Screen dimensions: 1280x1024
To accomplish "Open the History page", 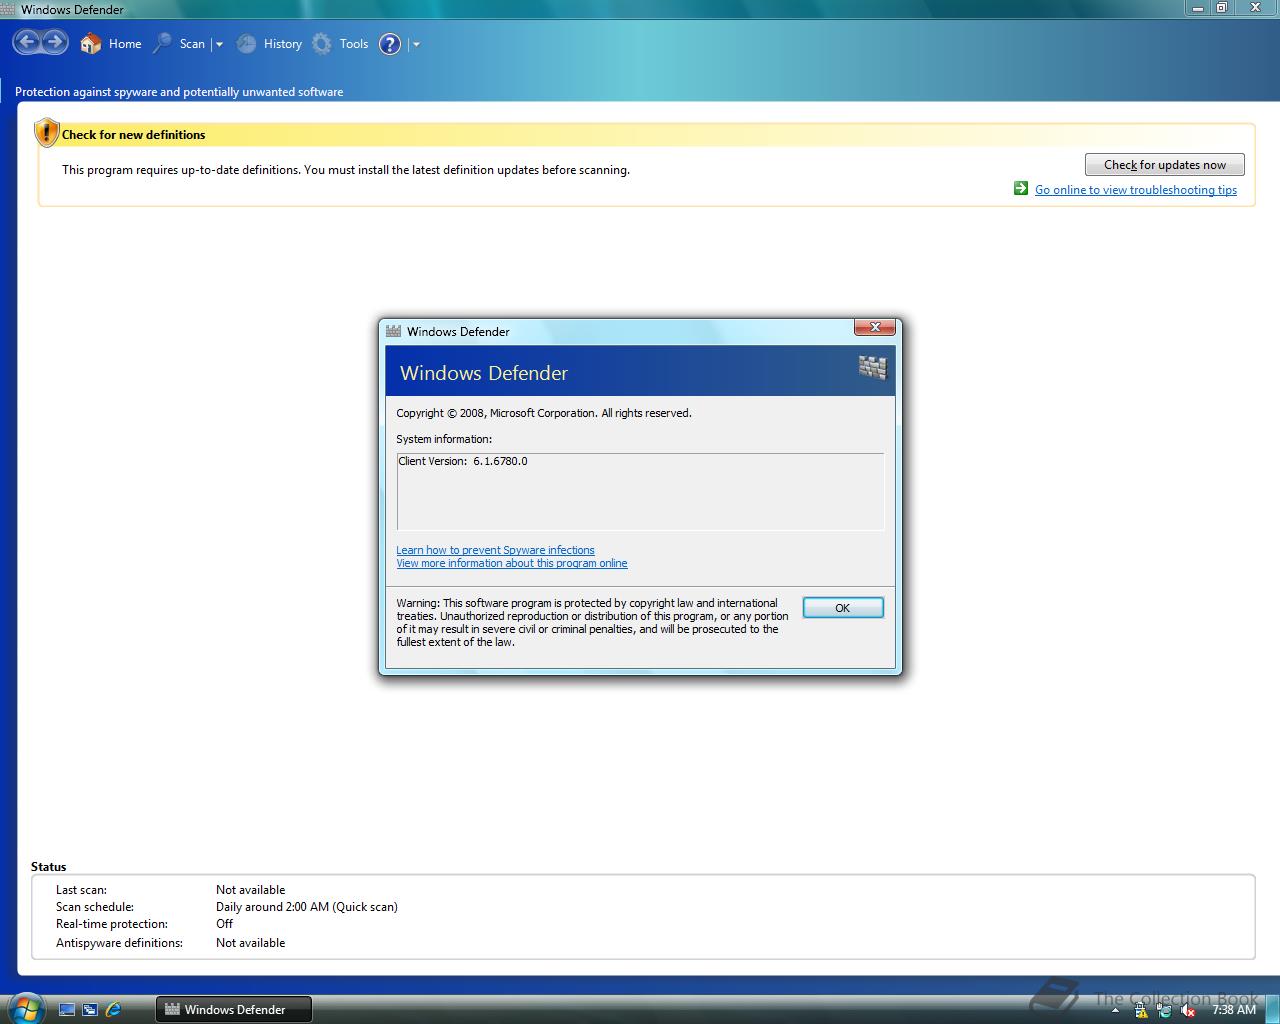I will click(269, 44).
